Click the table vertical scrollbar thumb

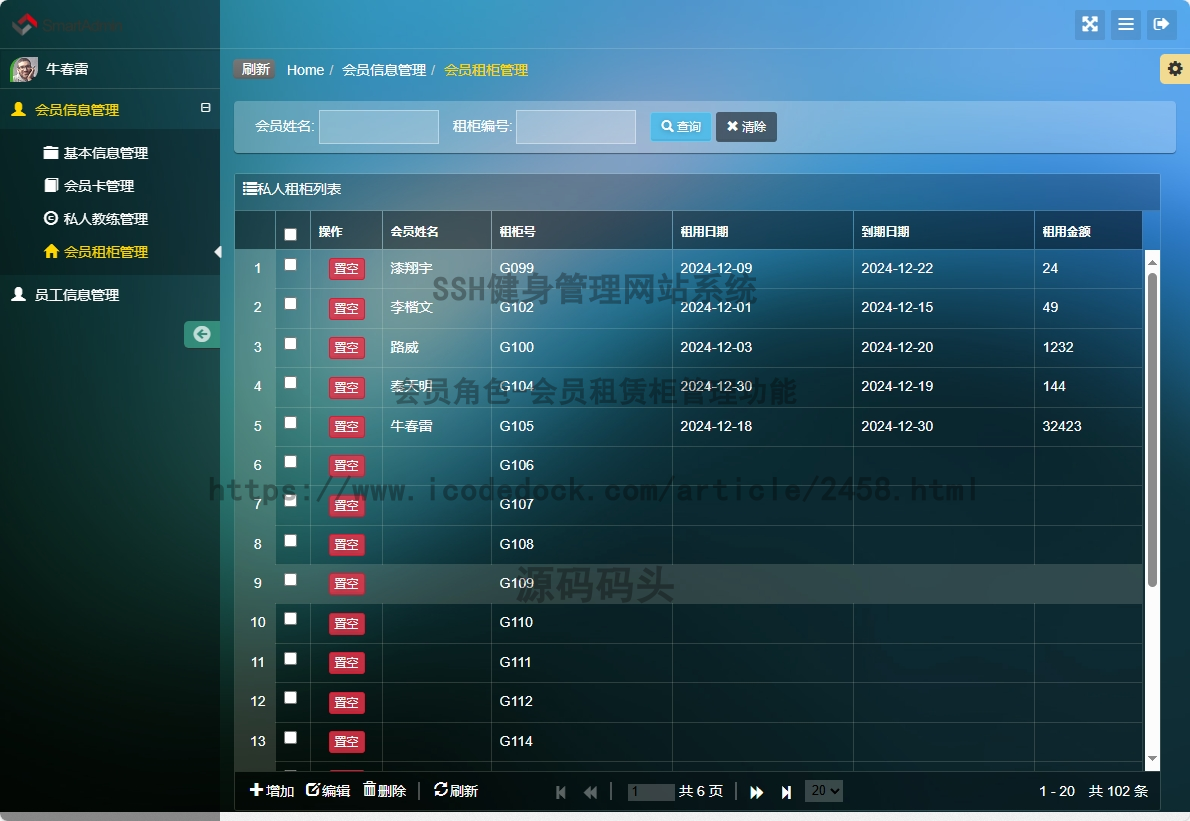tap(1152, 429)
